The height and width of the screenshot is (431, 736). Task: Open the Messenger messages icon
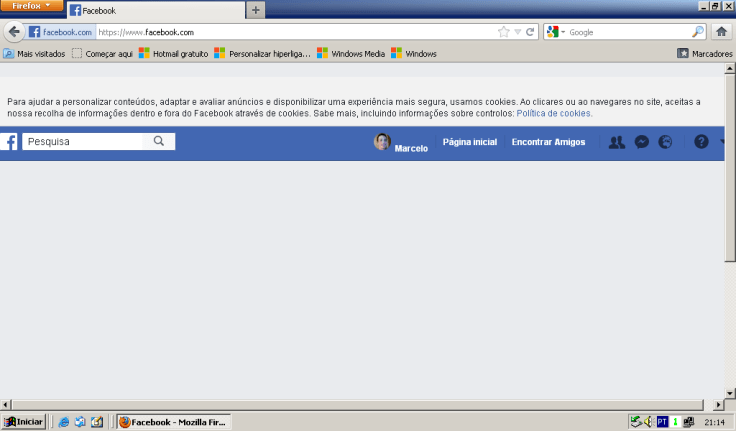(642, 142)
